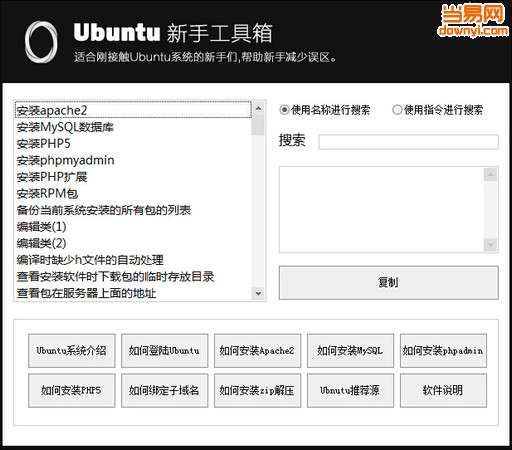The width and height of the screenshot is (512, 450).
Task: Click the 复制 copy button
Action: 389,282
